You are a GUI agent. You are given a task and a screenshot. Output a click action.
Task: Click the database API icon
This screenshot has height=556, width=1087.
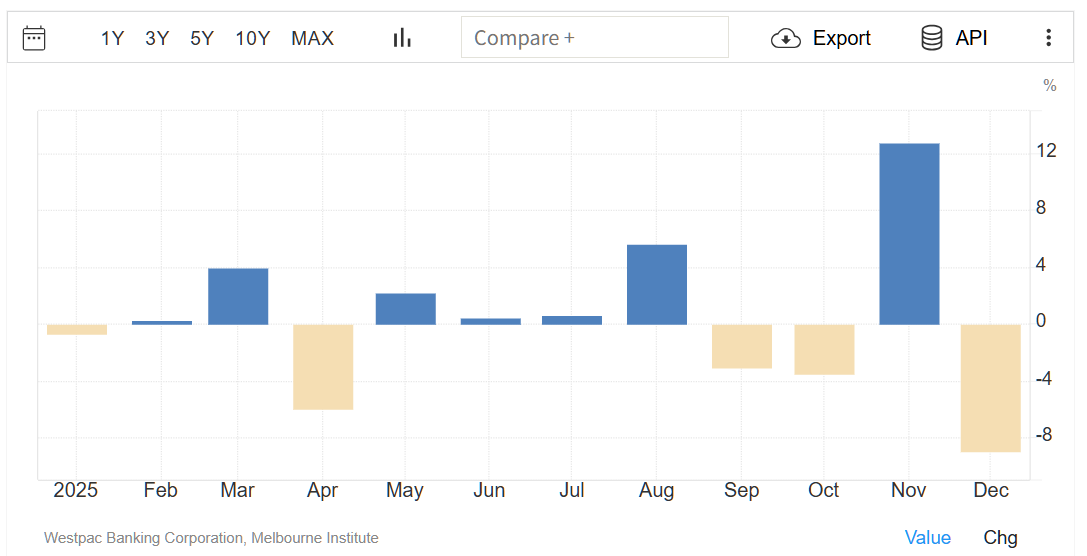pos(931,38)
